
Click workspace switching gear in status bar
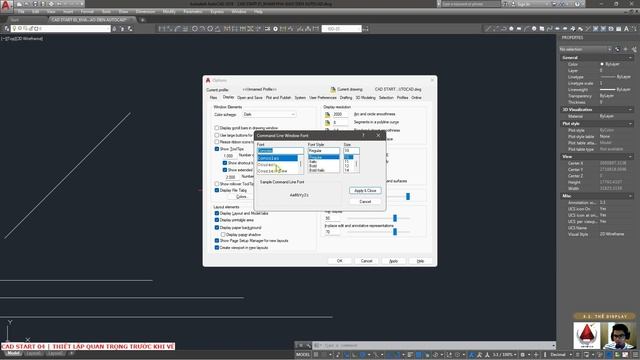click(523, 355)
